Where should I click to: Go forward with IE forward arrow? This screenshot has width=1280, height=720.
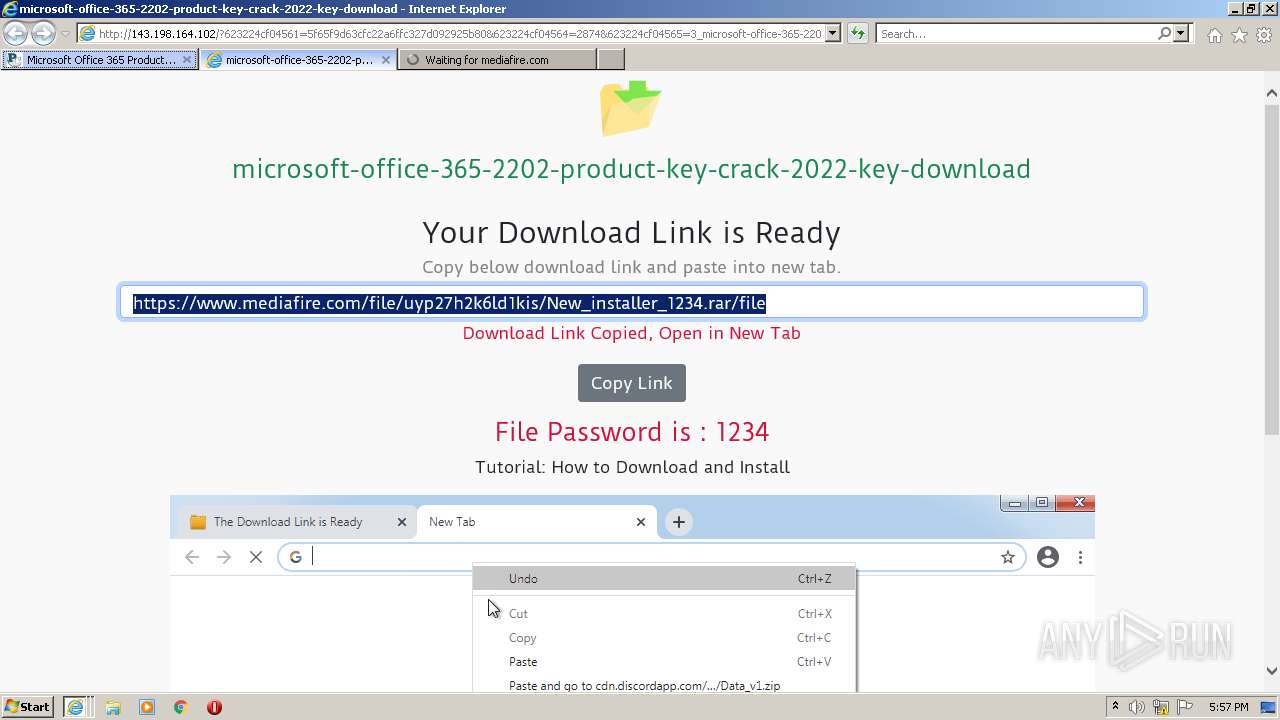click(43, 33)
